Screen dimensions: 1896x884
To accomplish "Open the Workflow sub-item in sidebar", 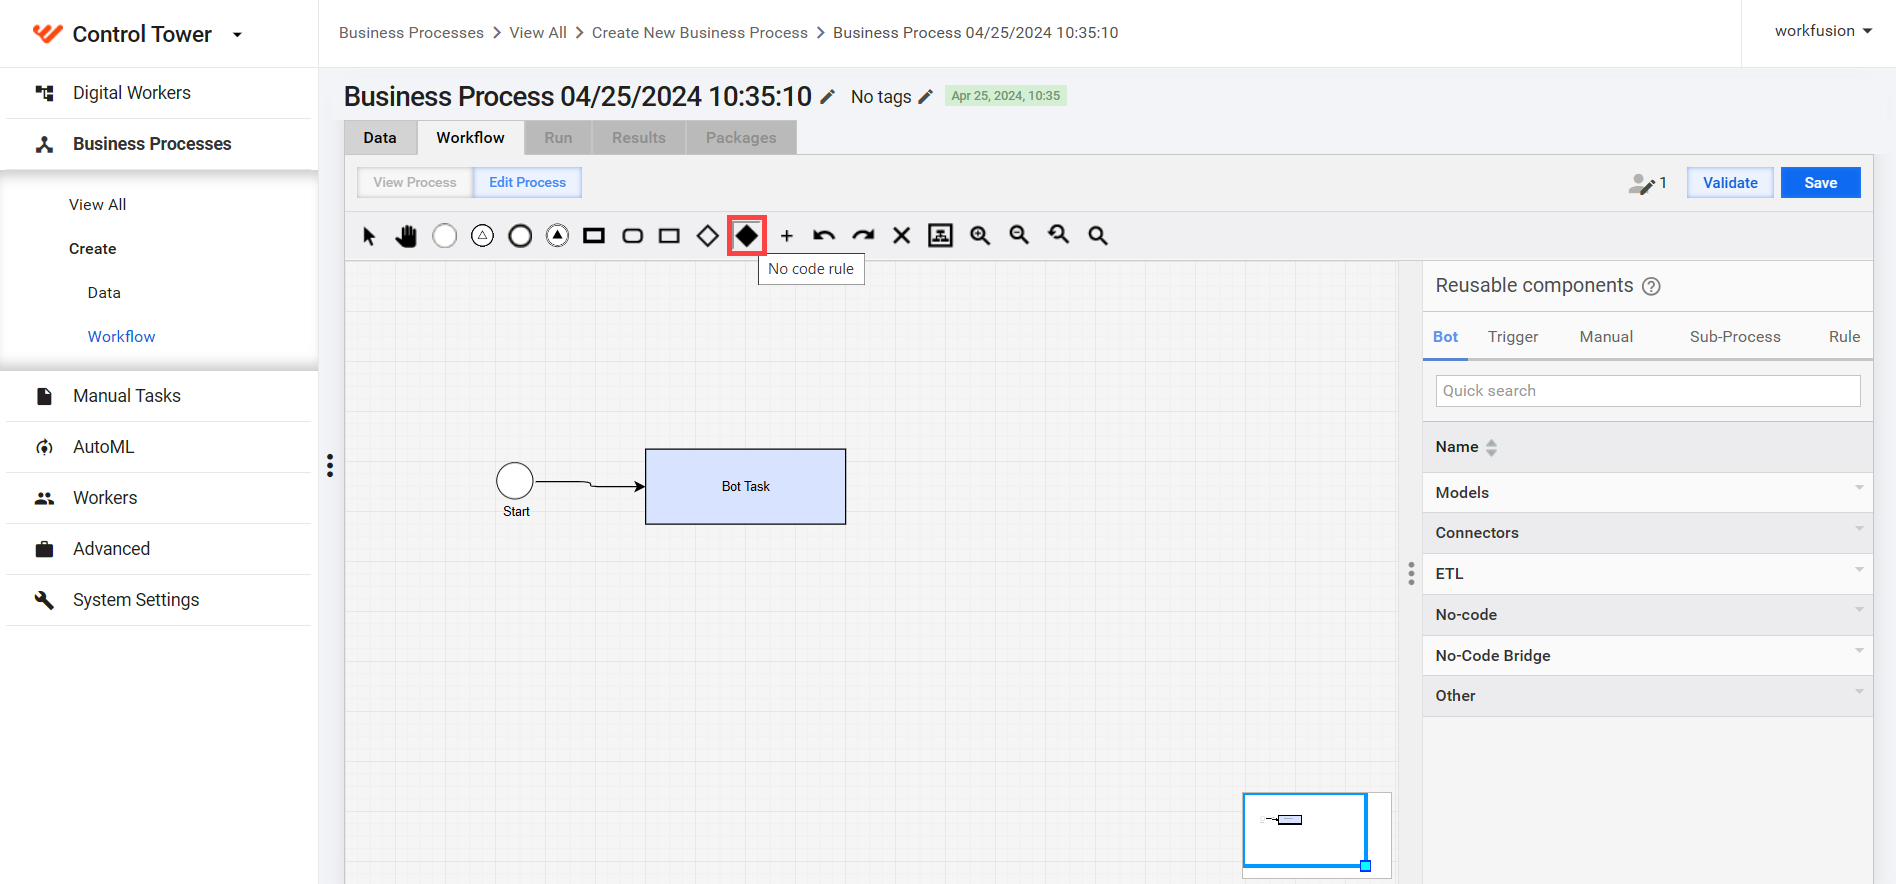I will pyautogui.click(x=121, y=337).
